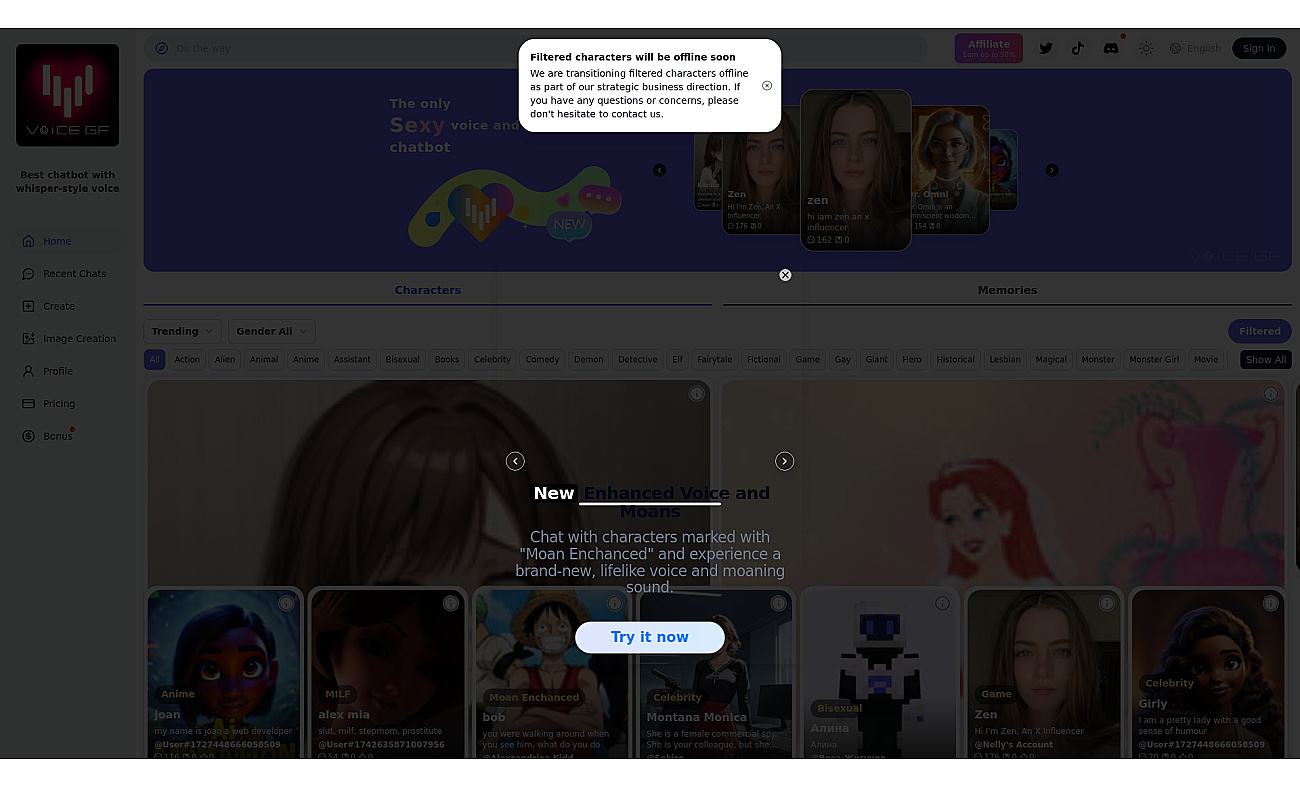Click the @Nelly's Account creator link

(1014, 744)
